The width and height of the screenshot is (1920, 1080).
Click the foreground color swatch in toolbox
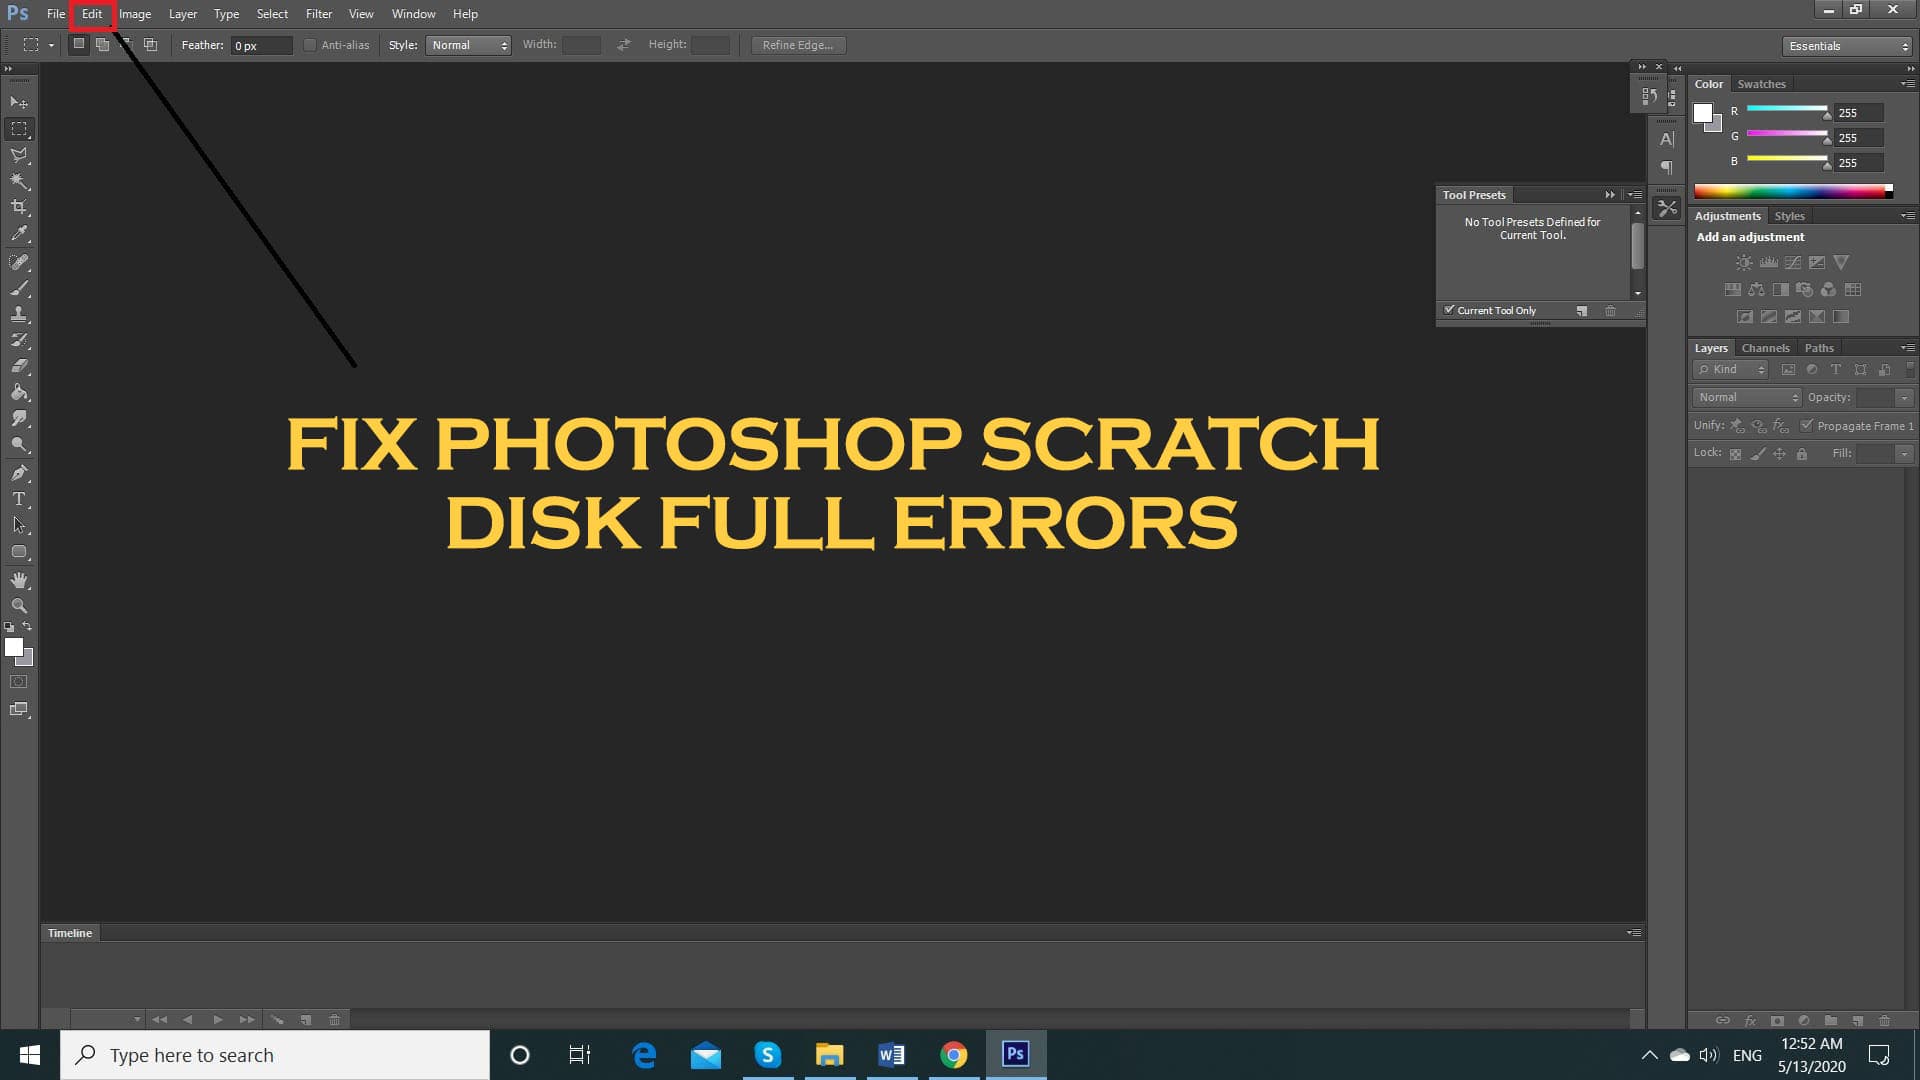click(x=14, y=647)
